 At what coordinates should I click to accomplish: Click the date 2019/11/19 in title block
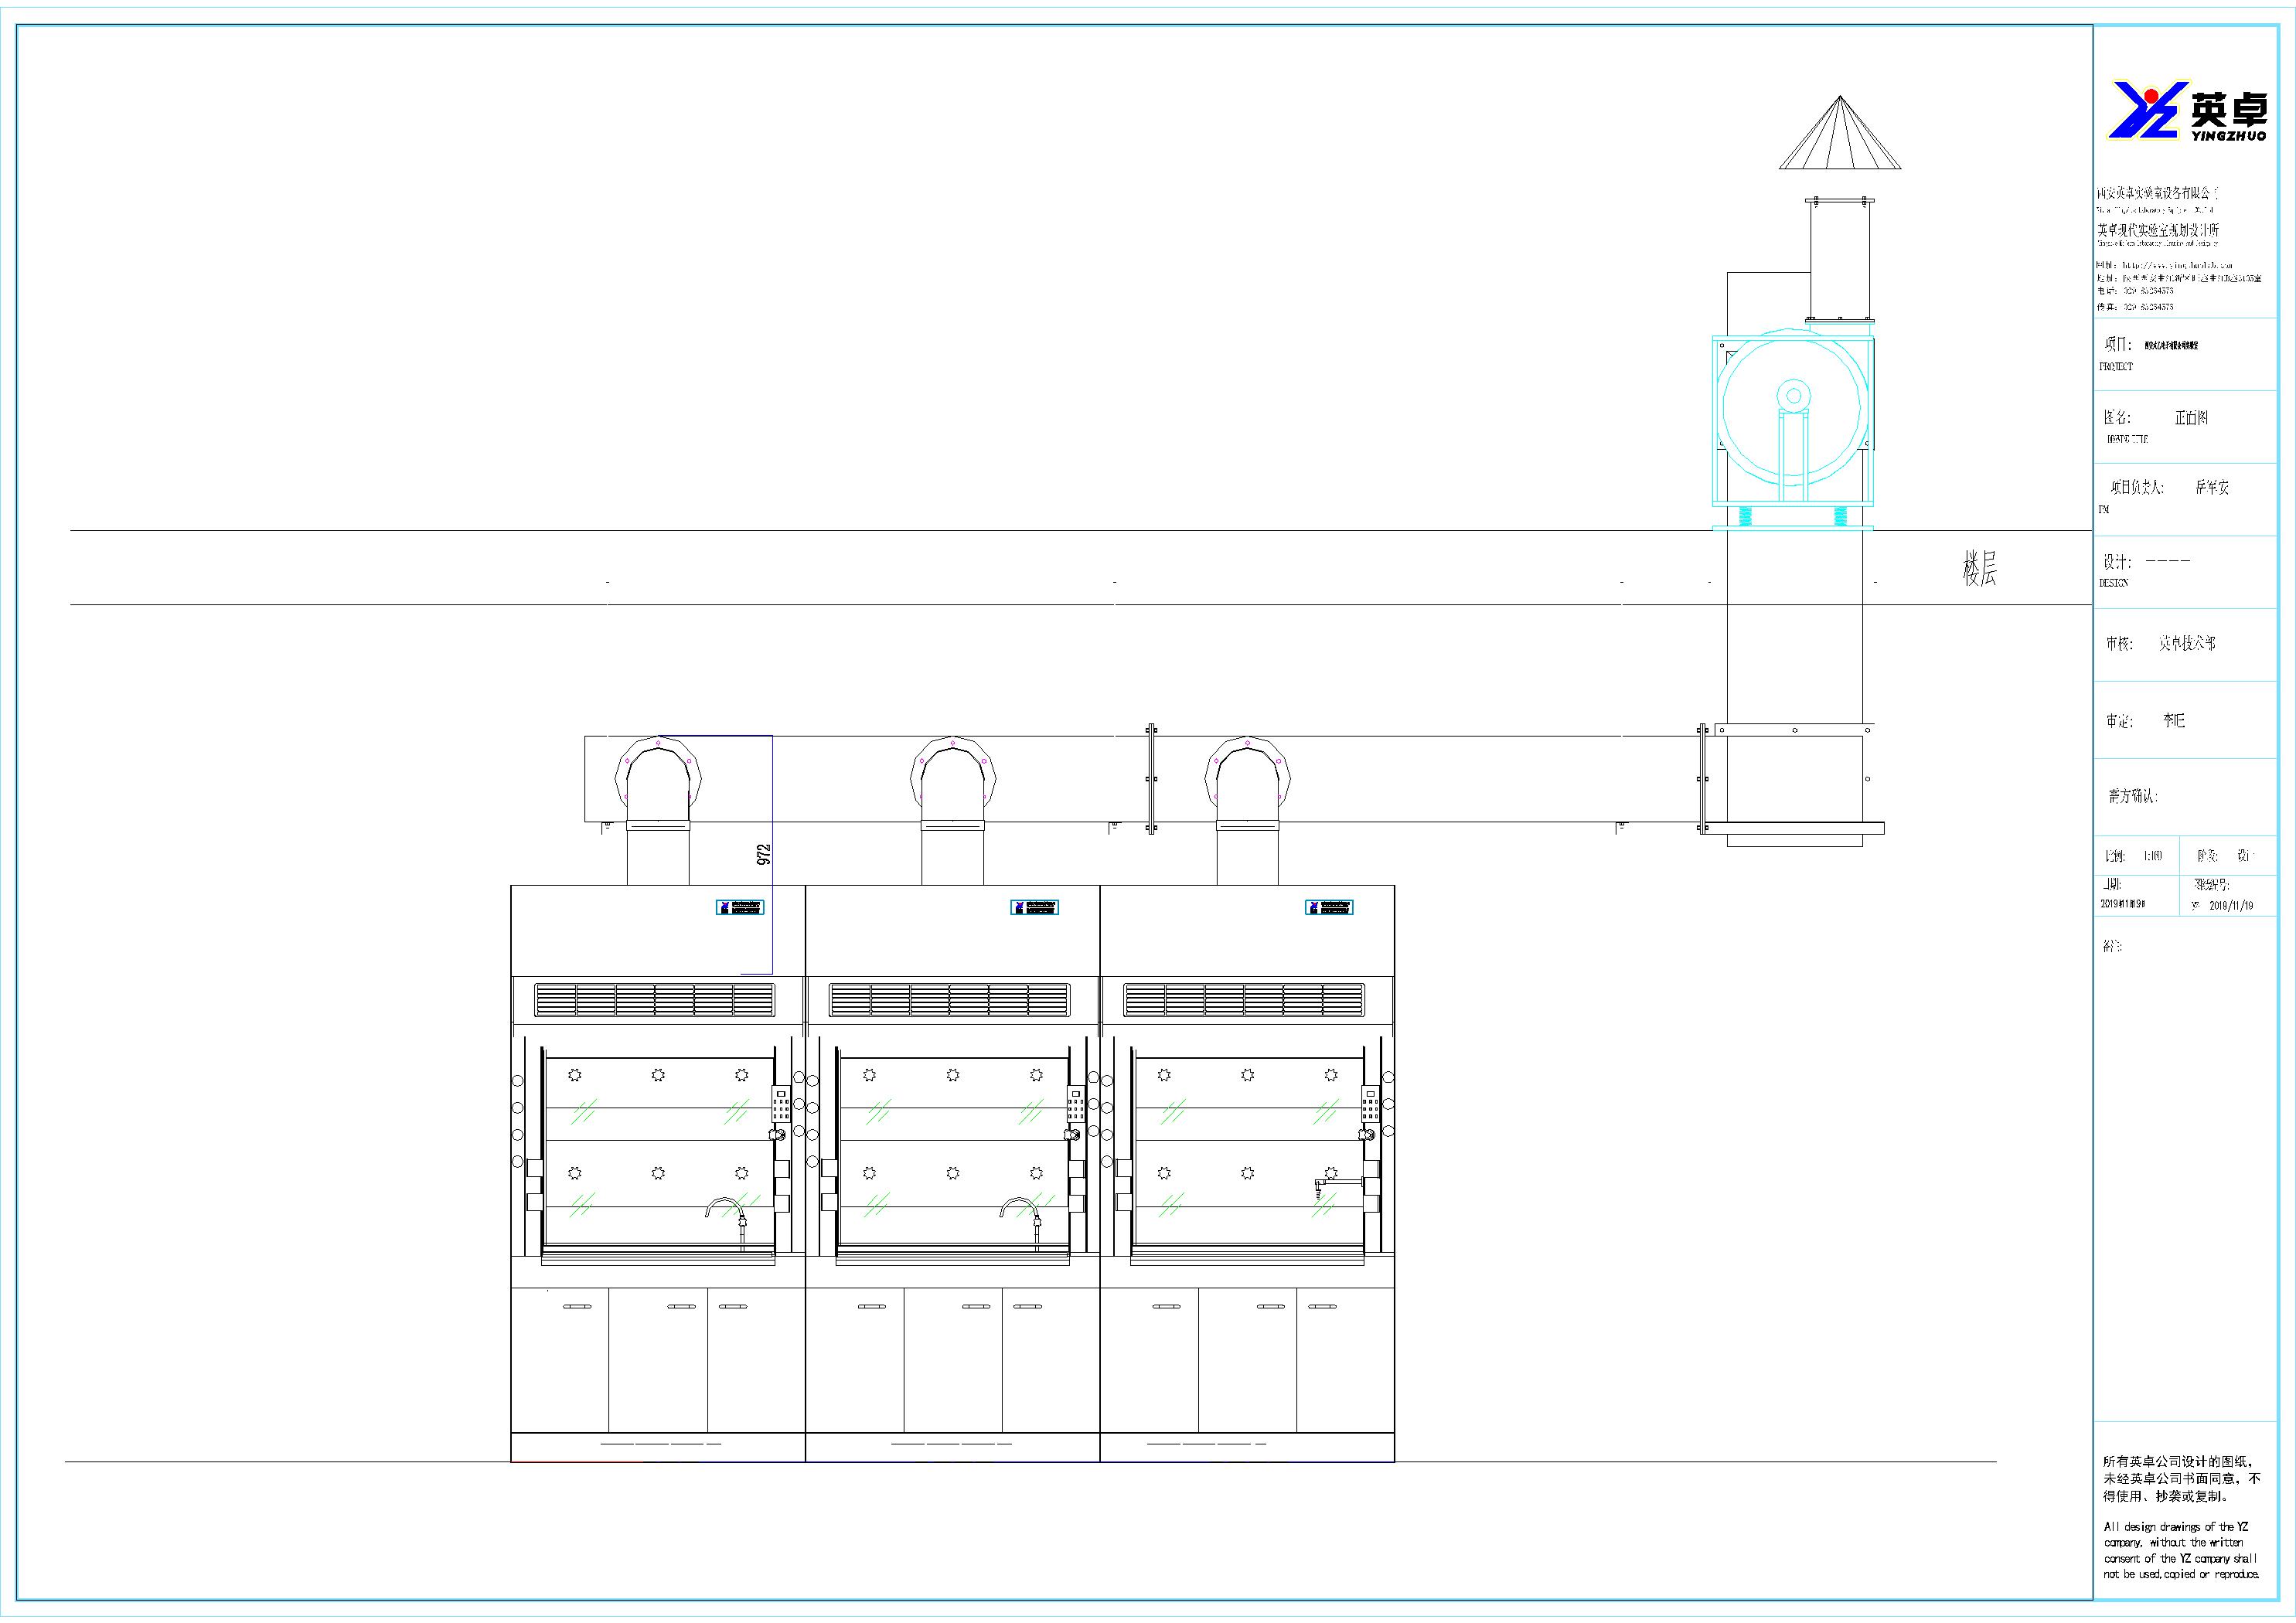(x=2231, y=905)
